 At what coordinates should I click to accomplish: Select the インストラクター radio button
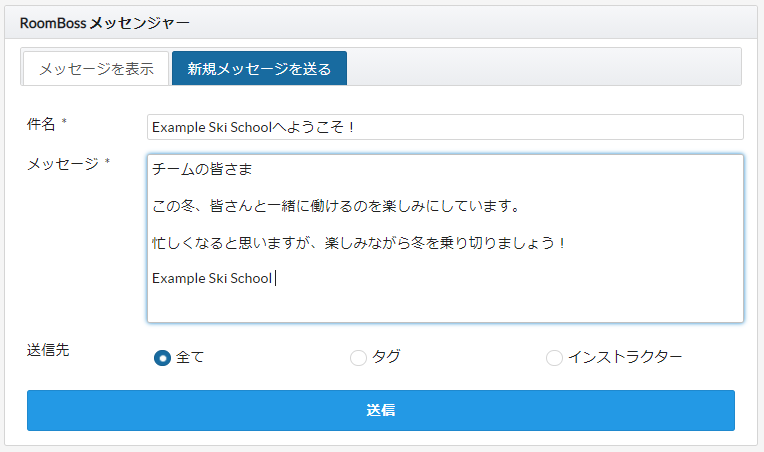tap(554, 358)
